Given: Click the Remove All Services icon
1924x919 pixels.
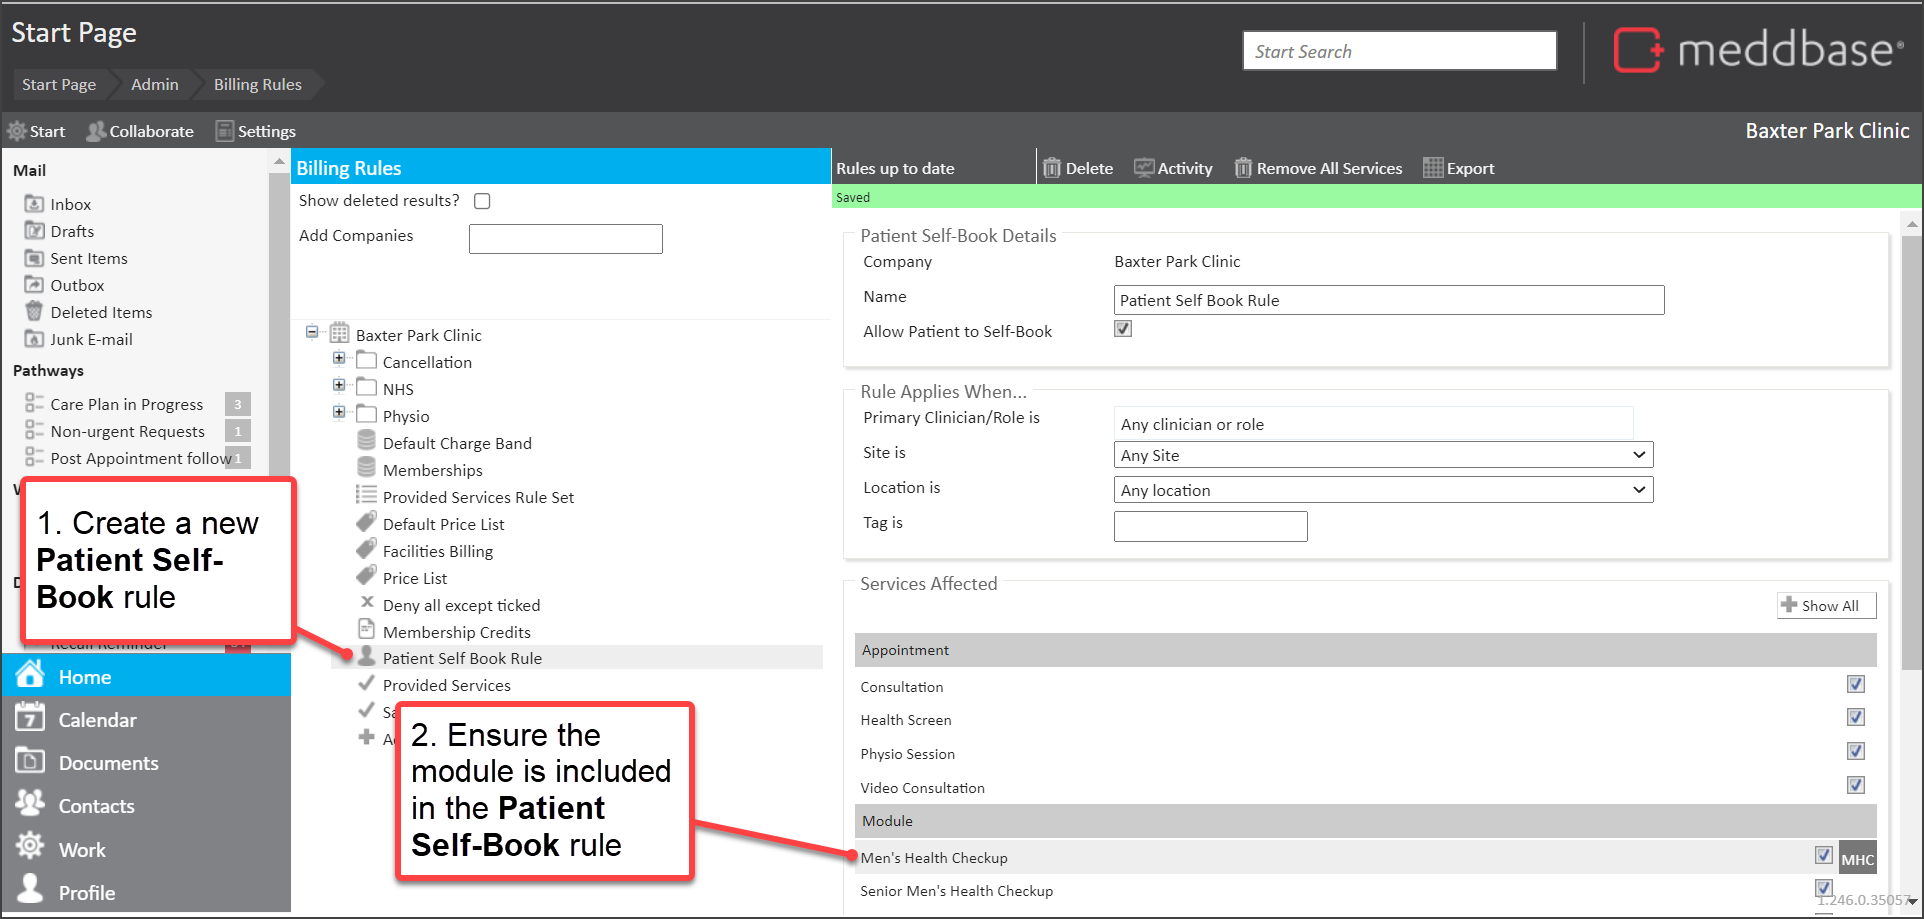Looking at the screenshot, I should 1243,168.
